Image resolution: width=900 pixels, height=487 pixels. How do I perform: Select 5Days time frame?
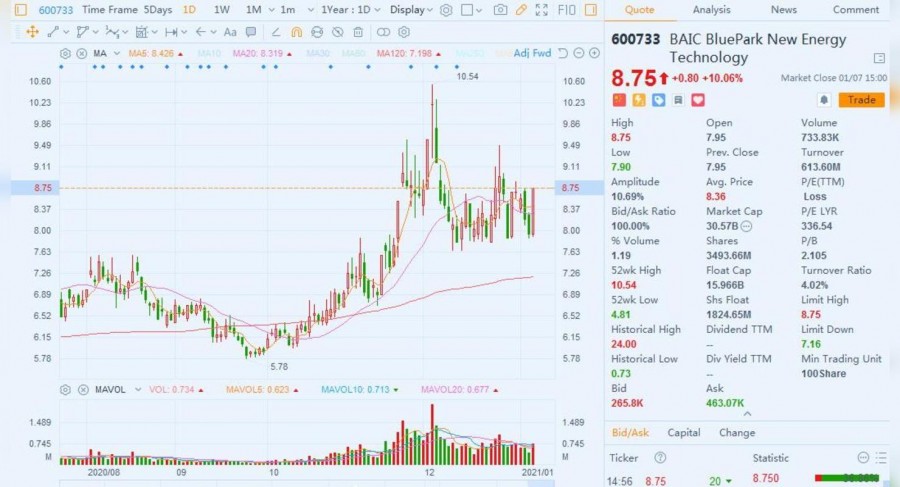click(x=158, y=10)
